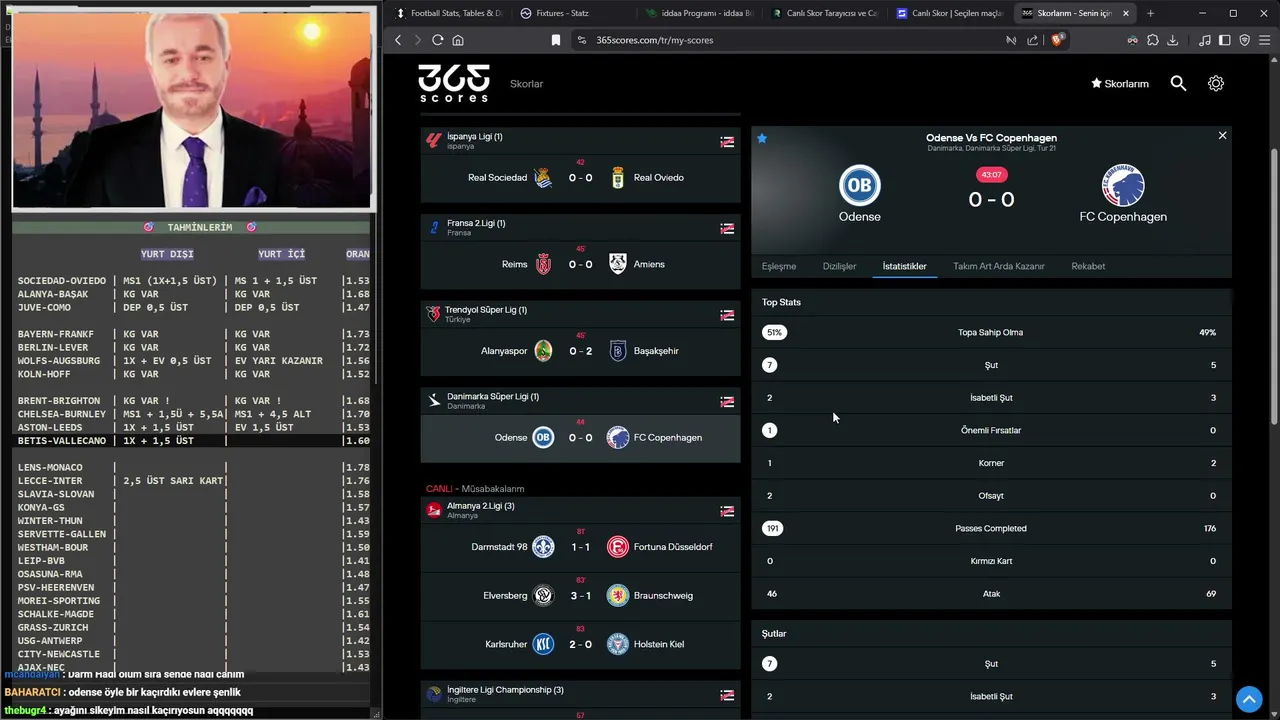Open Reims vs Amiens match row
This screenshot has width=1280, height=720.
580,264
